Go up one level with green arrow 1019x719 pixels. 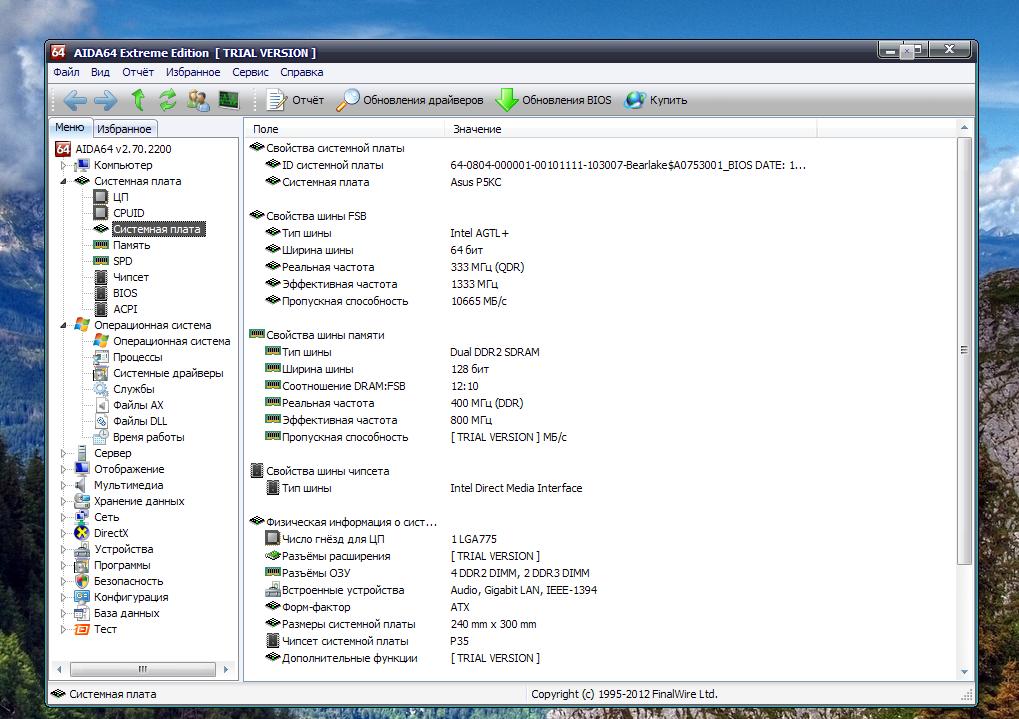coord(138,99)
